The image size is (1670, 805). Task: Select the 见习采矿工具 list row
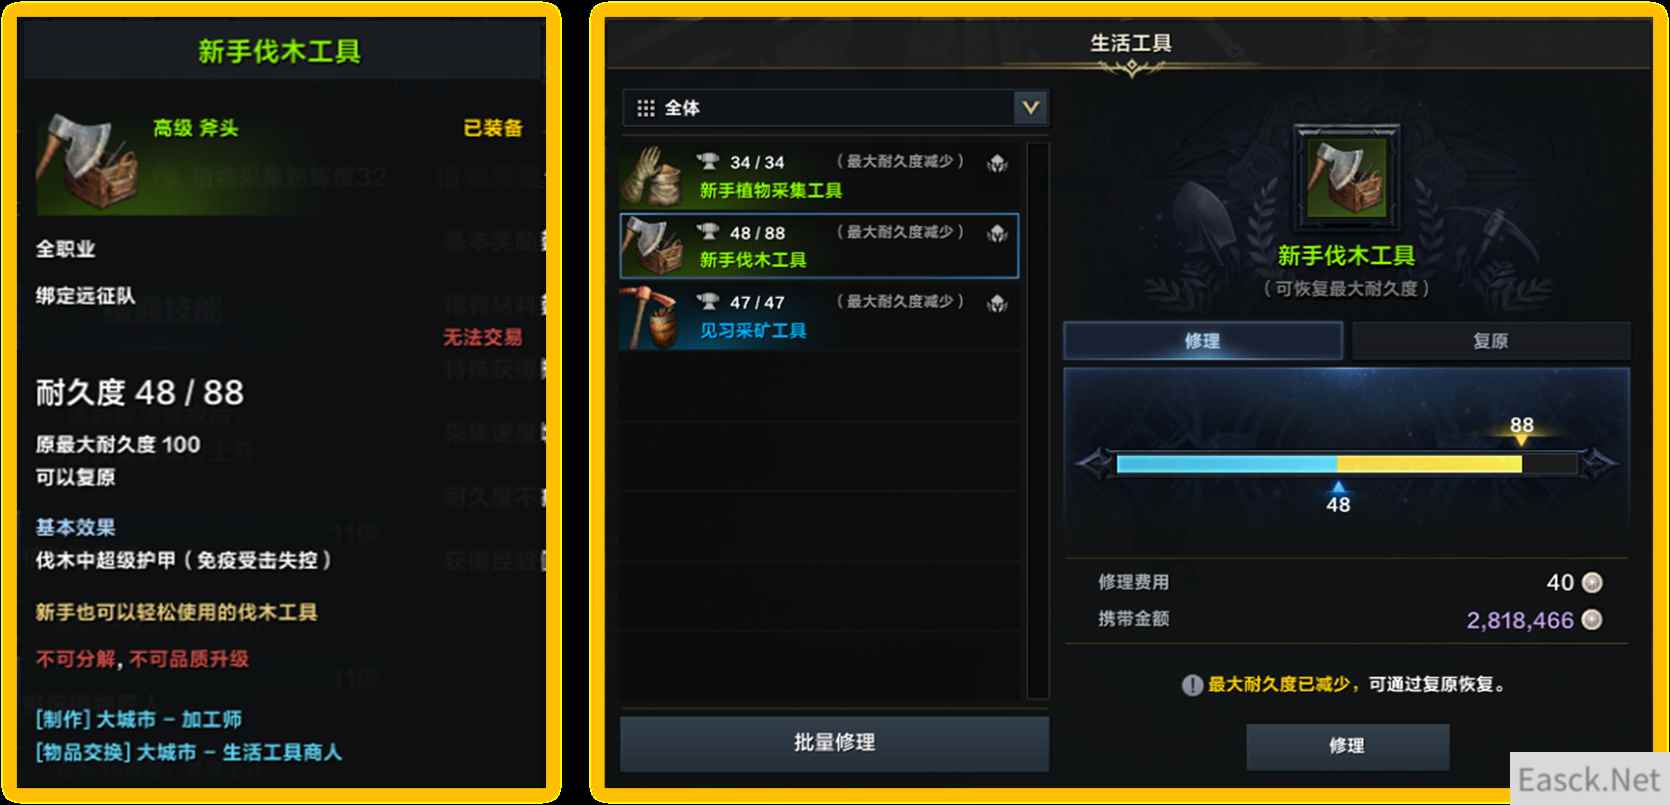[x=819, y=316]
